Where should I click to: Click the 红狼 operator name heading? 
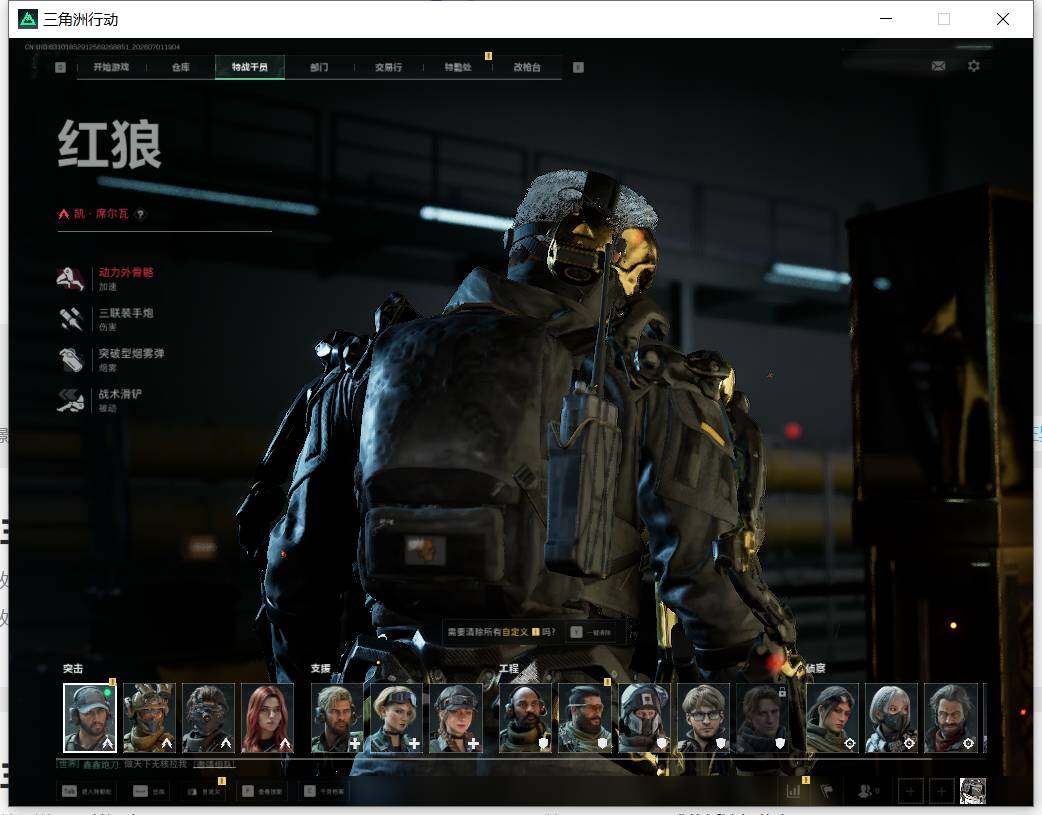point(110,144)
